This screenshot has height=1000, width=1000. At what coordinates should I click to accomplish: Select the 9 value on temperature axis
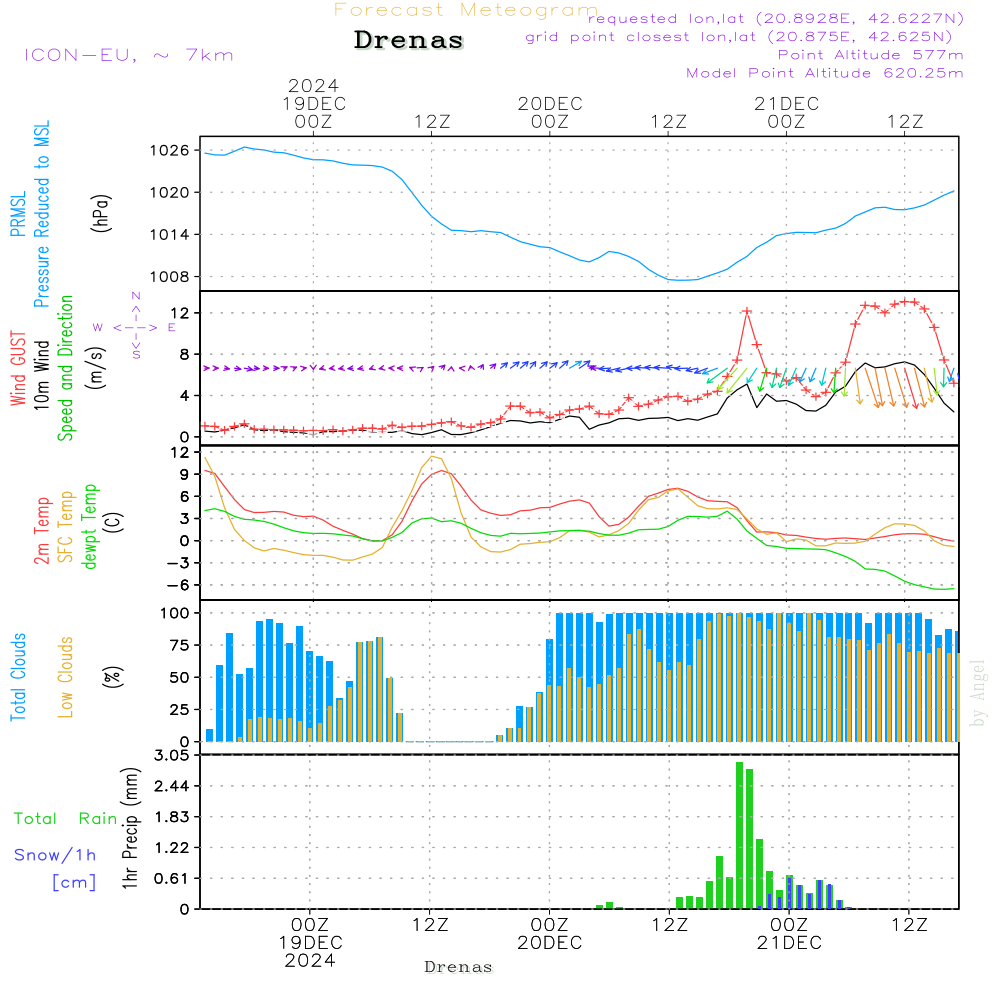click(x=184, y=474)
